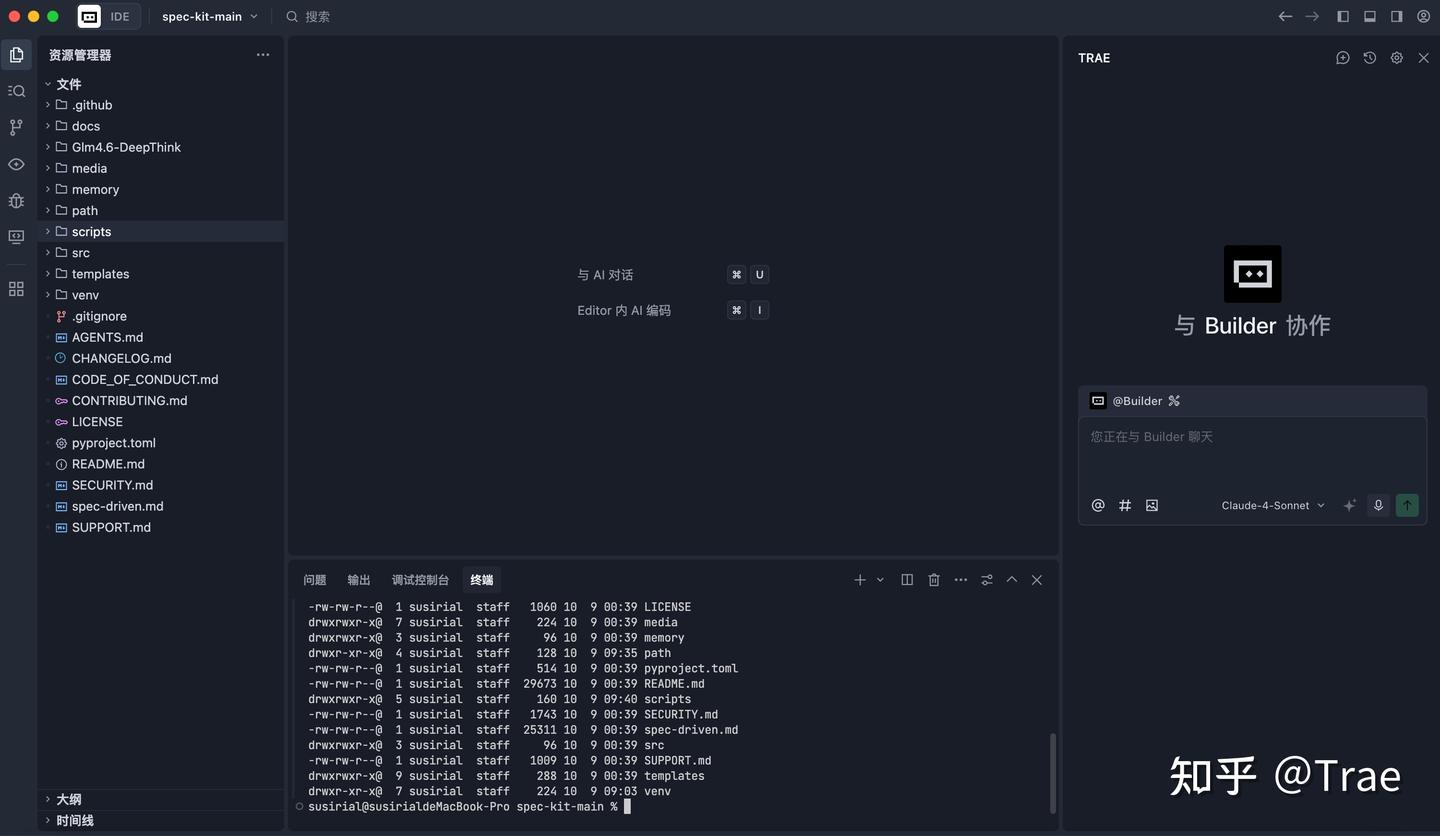Click the extensions grid icon in activity bar
1440x836 pixels.
pos(16,288)
